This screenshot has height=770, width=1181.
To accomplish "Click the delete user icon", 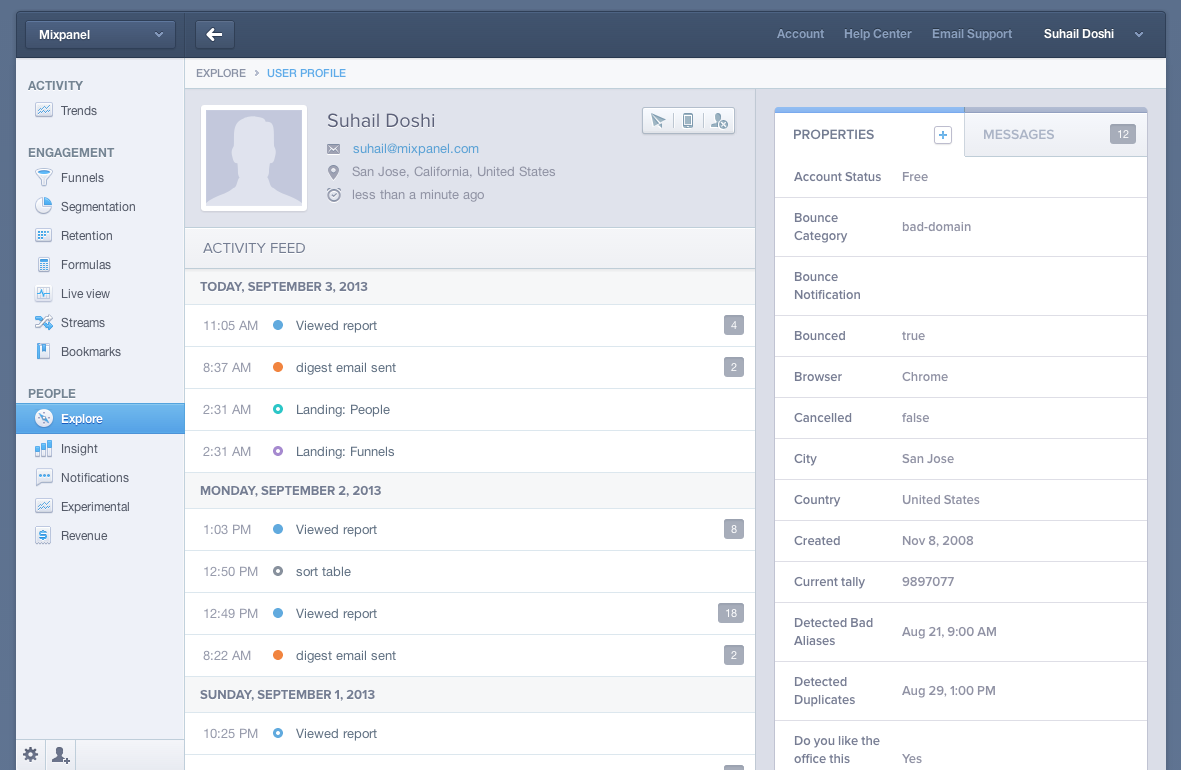I will pos(719,121).
